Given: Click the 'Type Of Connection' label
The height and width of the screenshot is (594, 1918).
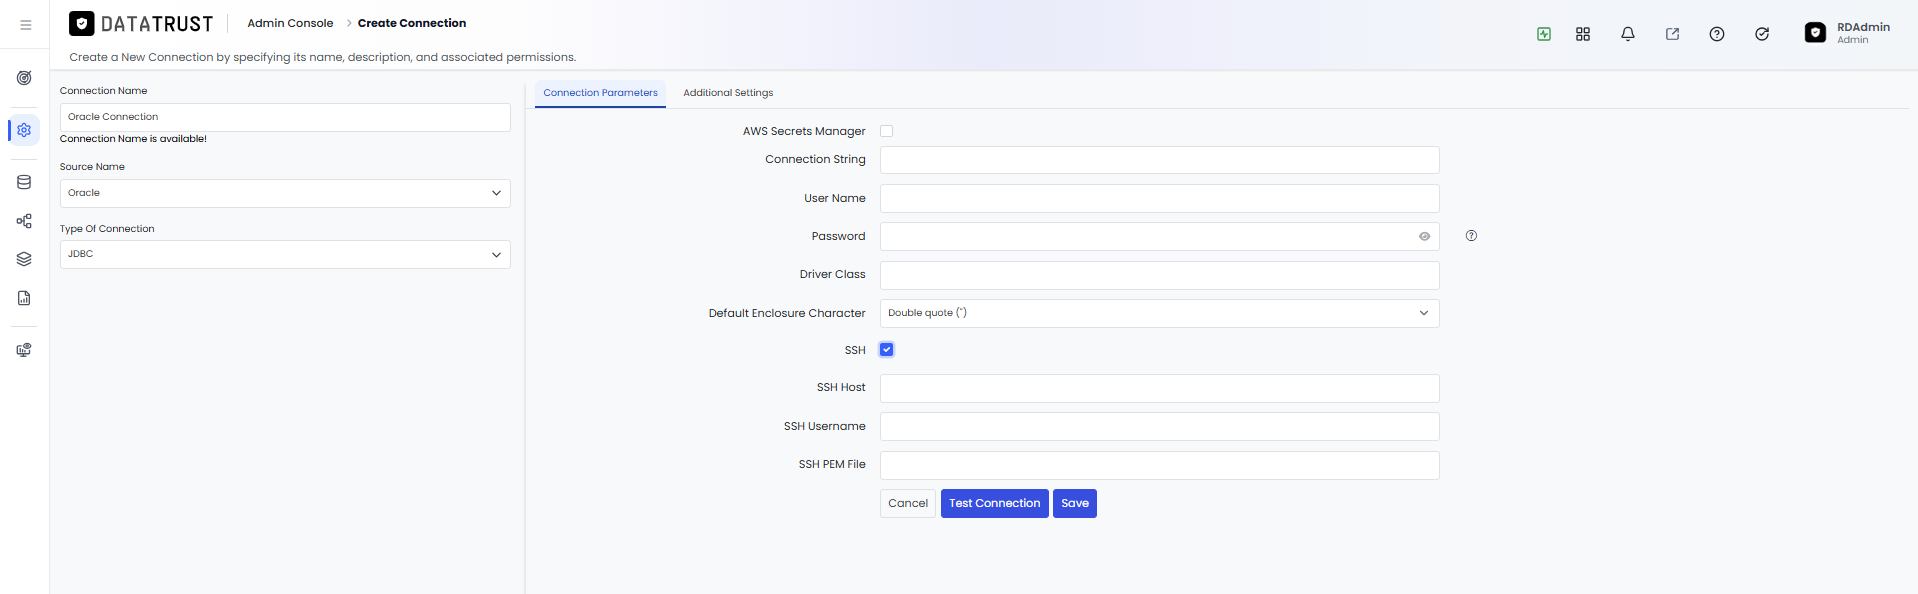Looking at the screenshot, I should pos(107,229).
